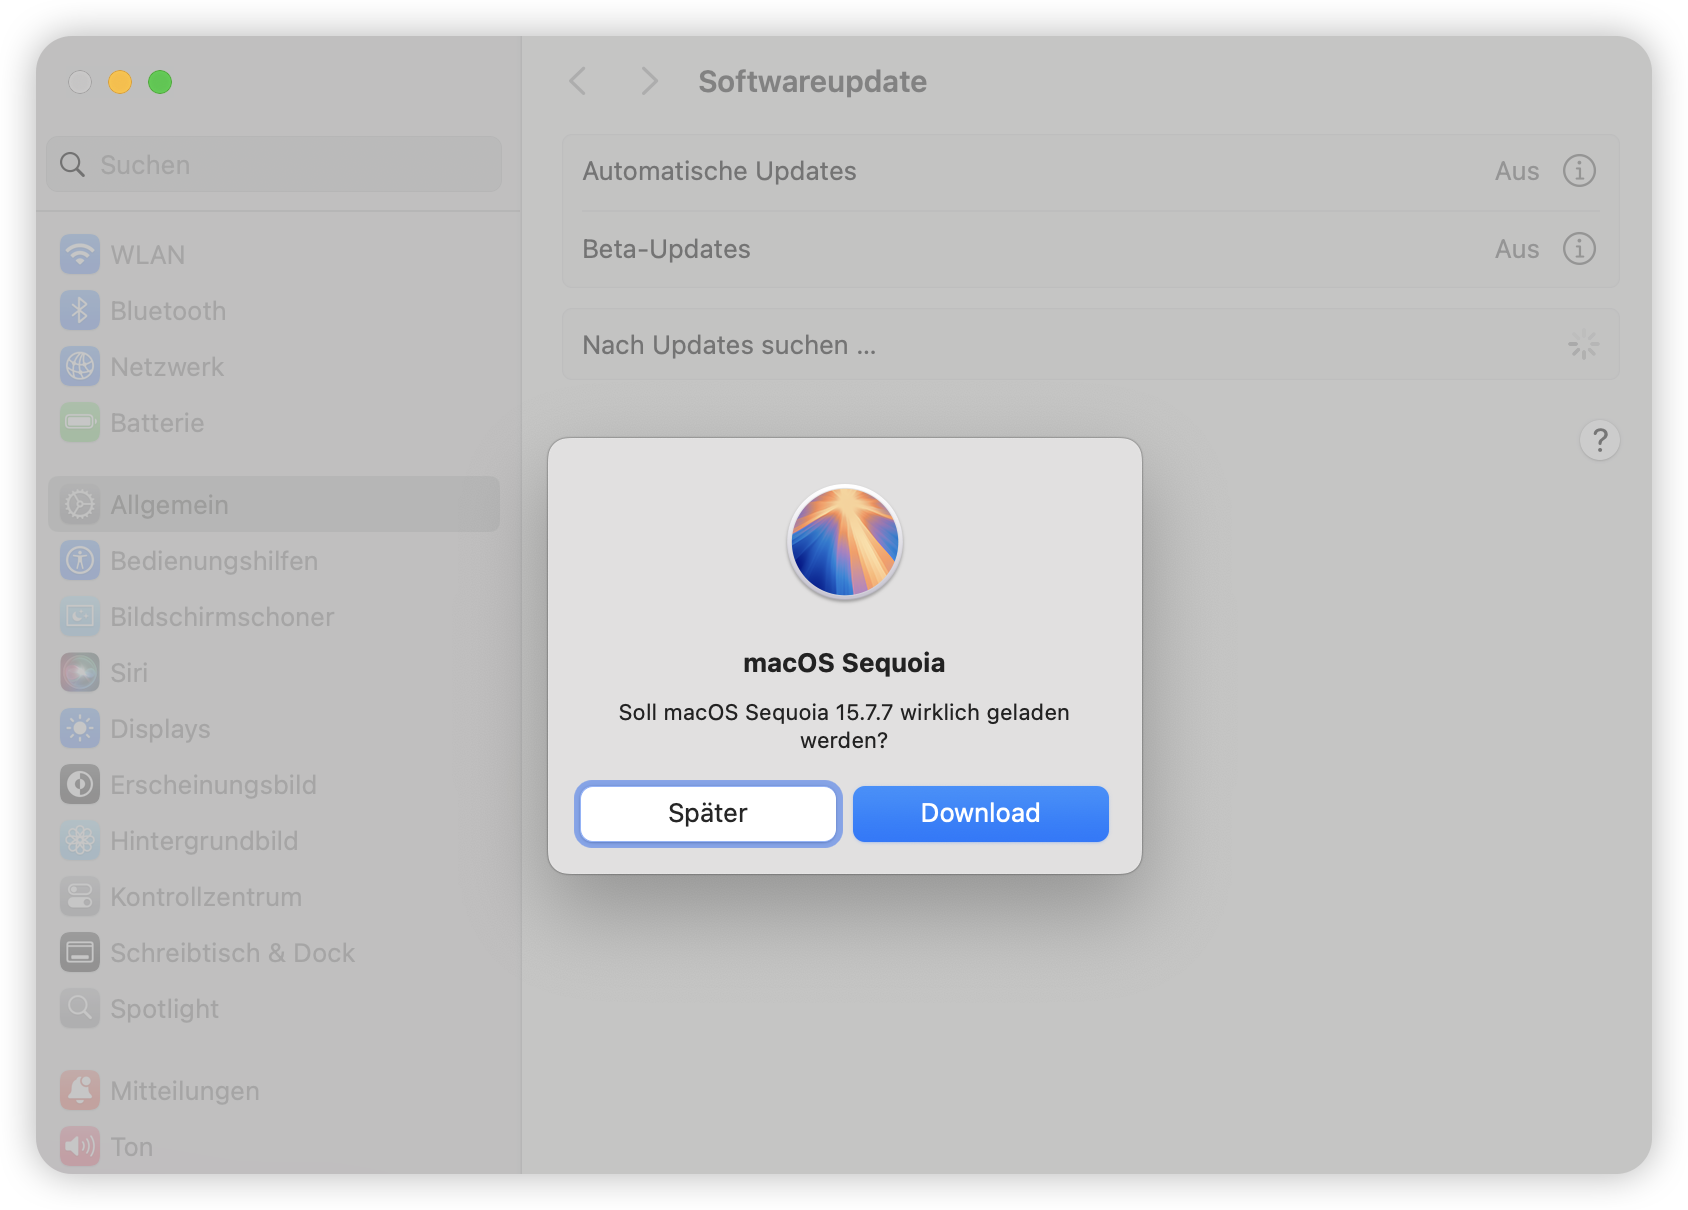
Task: Open Batterie settings label
Action: pos(157,423)
